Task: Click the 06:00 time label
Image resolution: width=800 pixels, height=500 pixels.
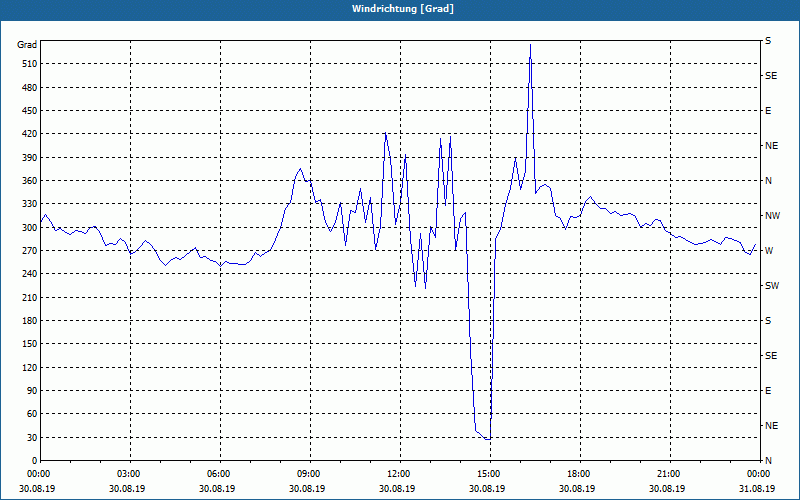Action: pos(217,474)
